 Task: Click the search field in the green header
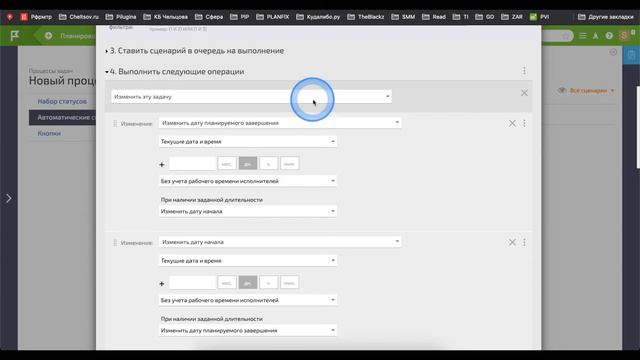click(557, 36)
